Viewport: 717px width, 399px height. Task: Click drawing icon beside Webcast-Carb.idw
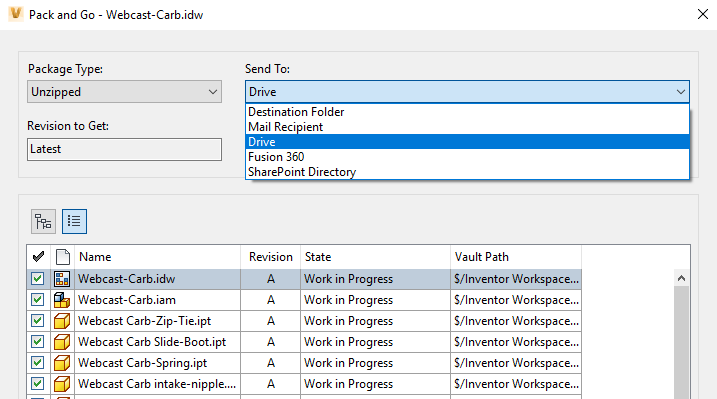tap(62, 279)
